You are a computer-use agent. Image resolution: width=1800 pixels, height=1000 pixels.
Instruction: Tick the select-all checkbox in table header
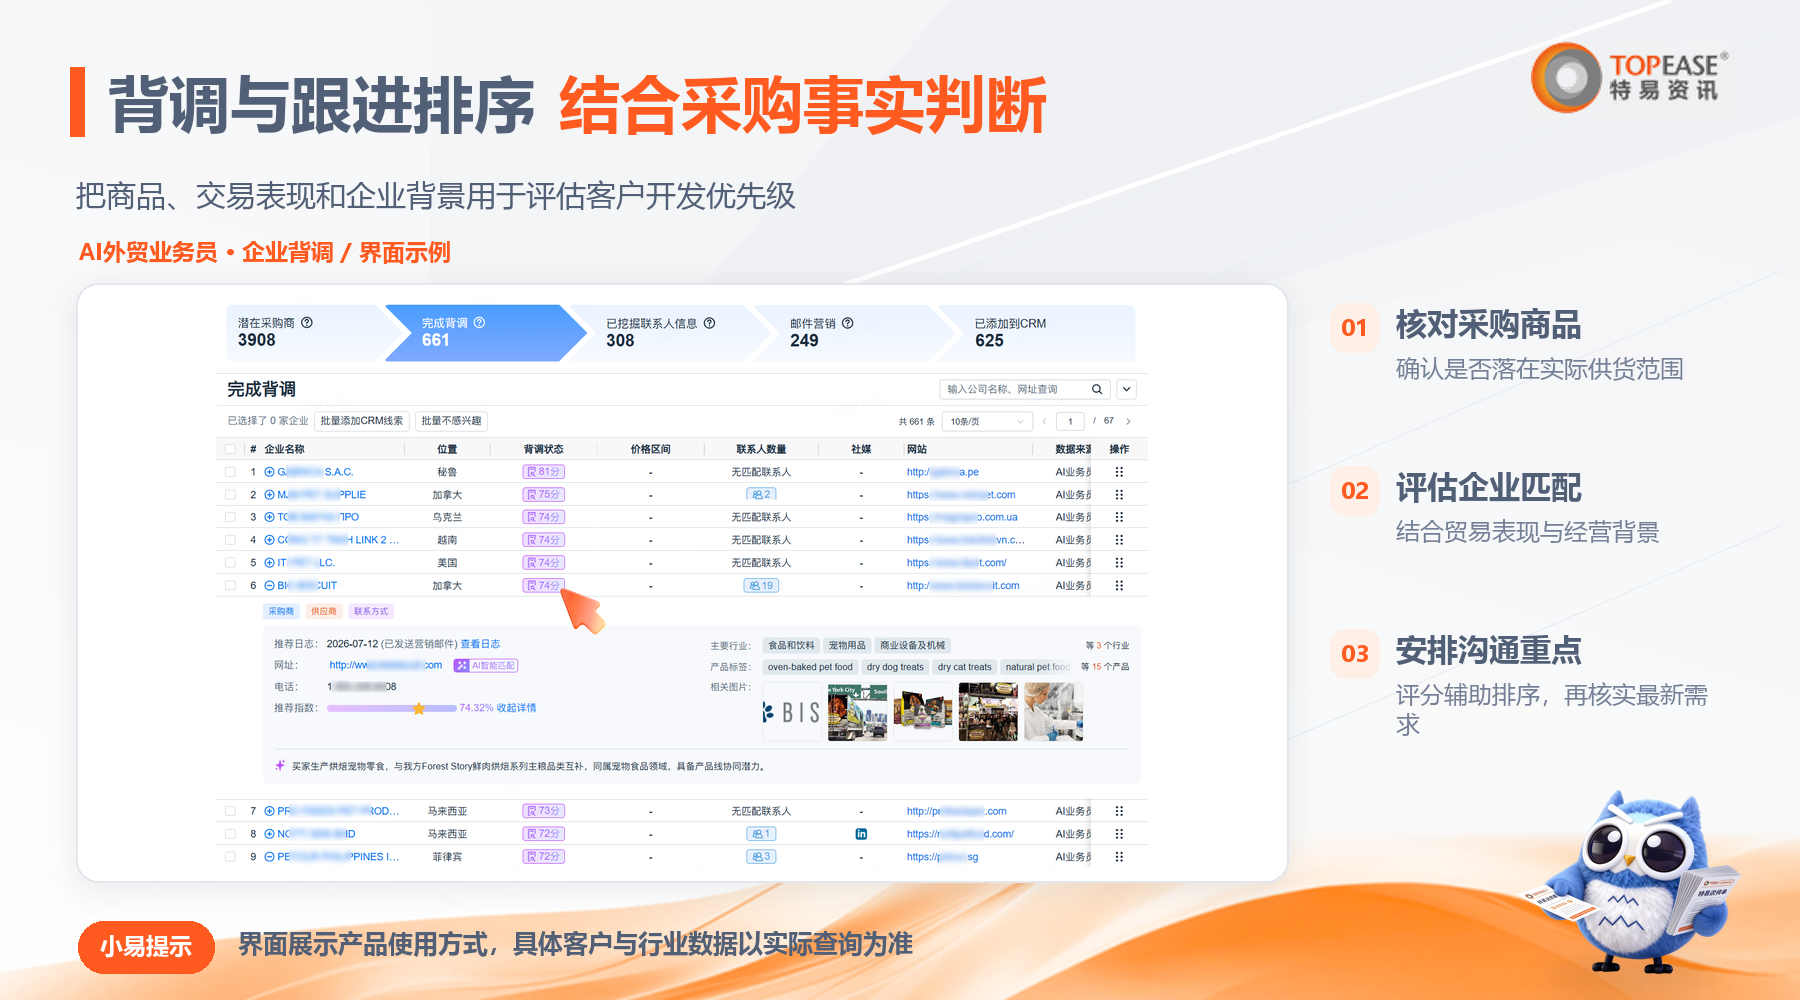[x=231, y=449]
